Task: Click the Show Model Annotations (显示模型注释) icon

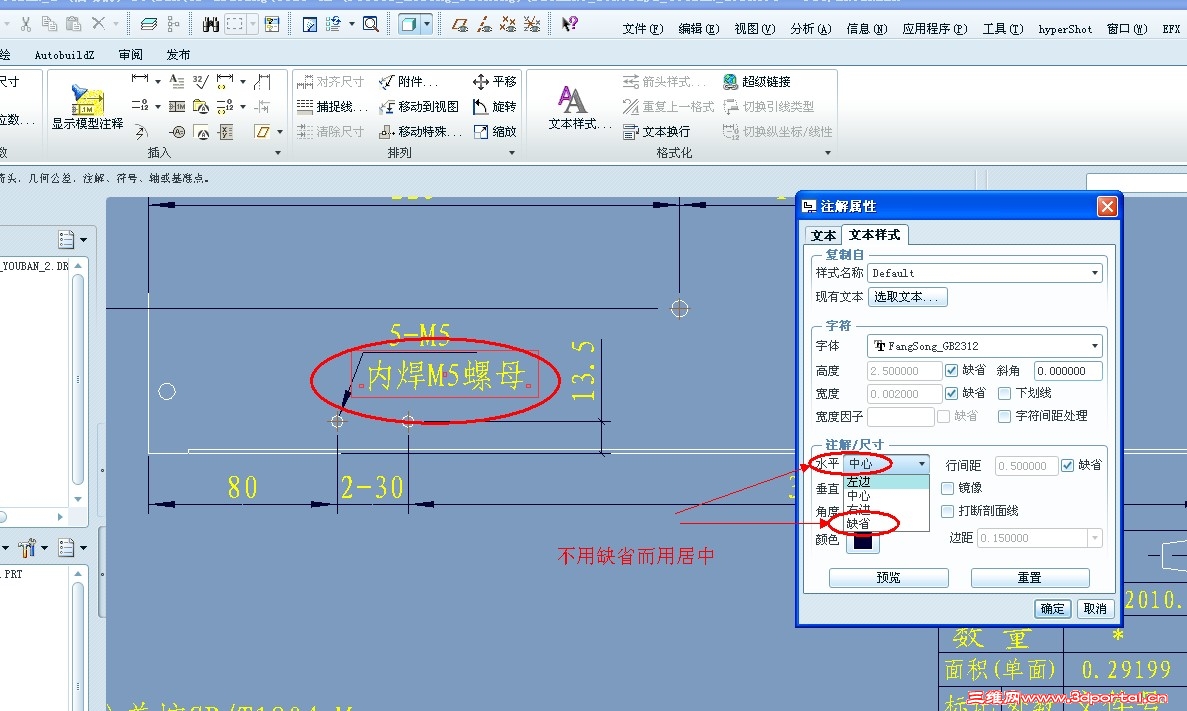Action: (87, 101)
